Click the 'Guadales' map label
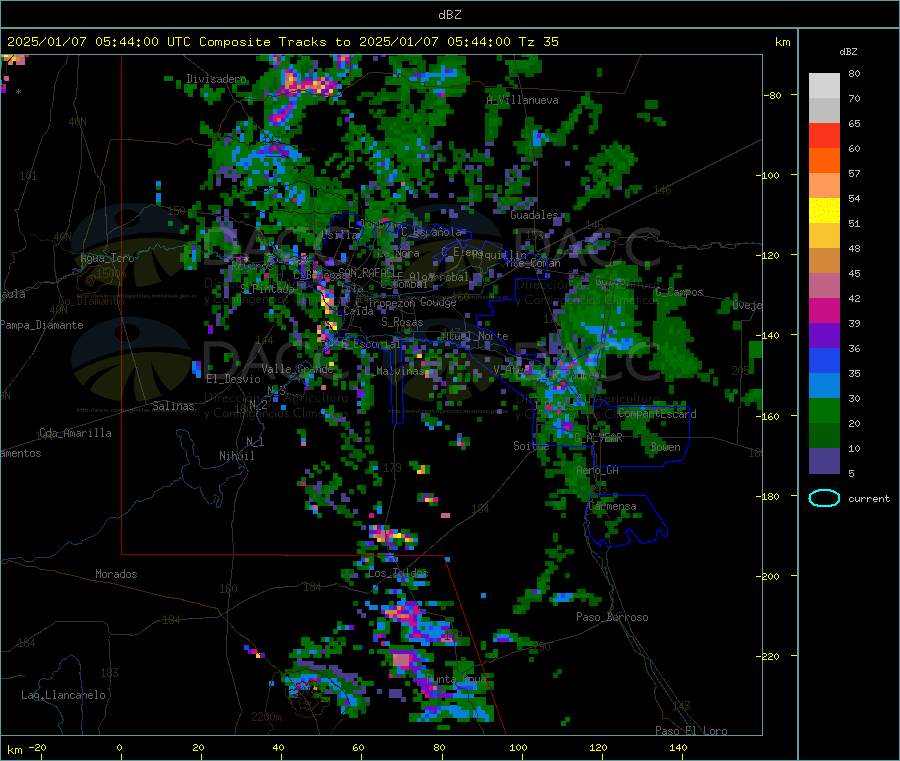 pos(534,215)
